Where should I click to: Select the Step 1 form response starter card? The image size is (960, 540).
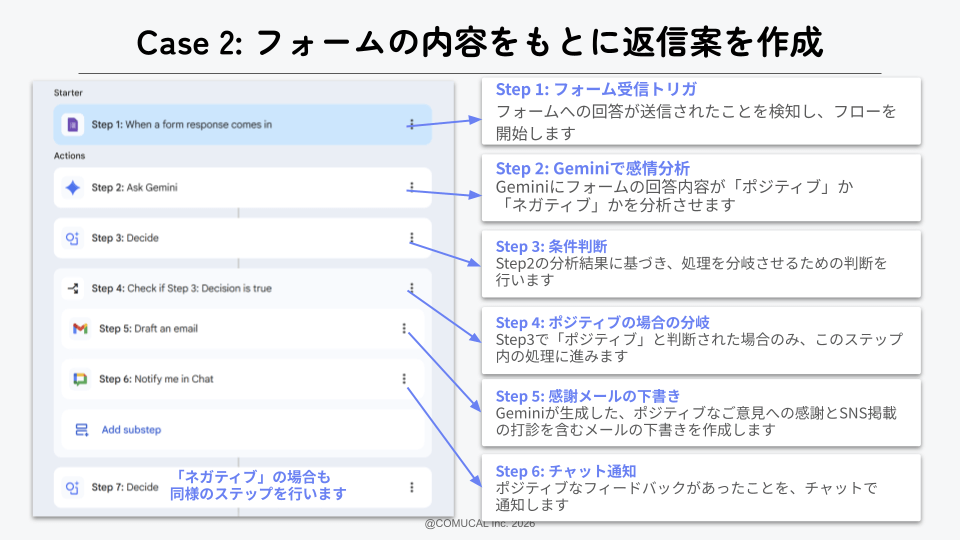240,125
